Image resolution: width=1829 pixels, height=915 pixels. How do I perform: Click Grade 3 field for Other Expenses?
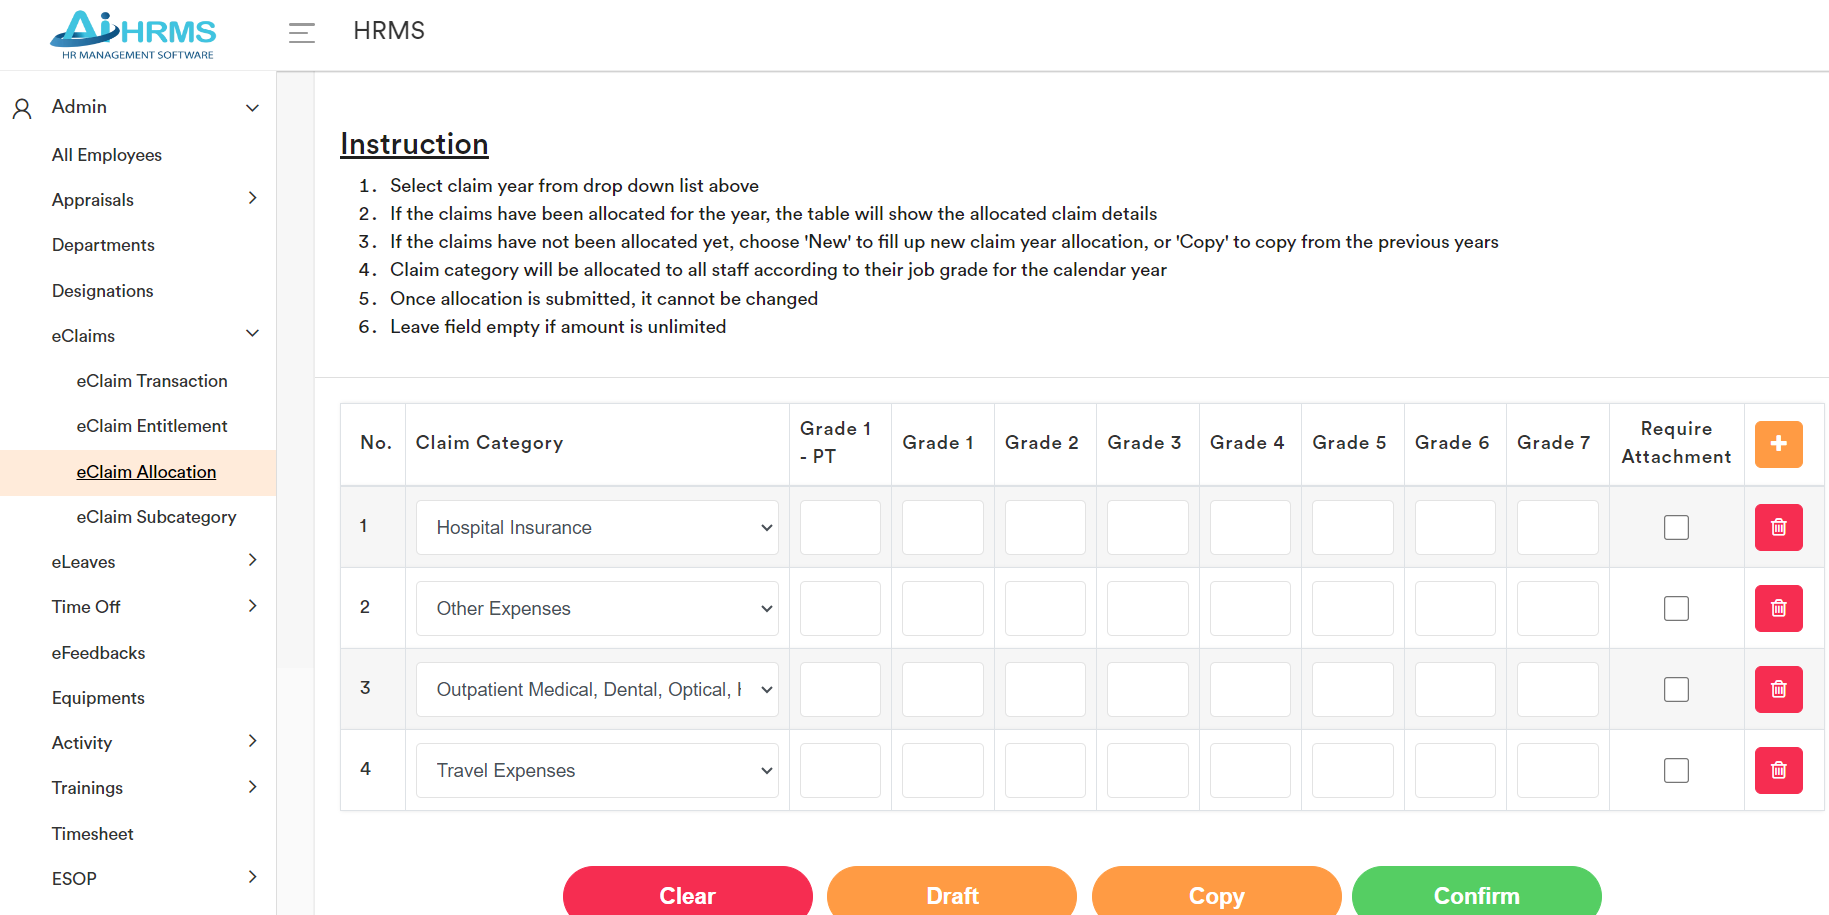point(1147,608)
